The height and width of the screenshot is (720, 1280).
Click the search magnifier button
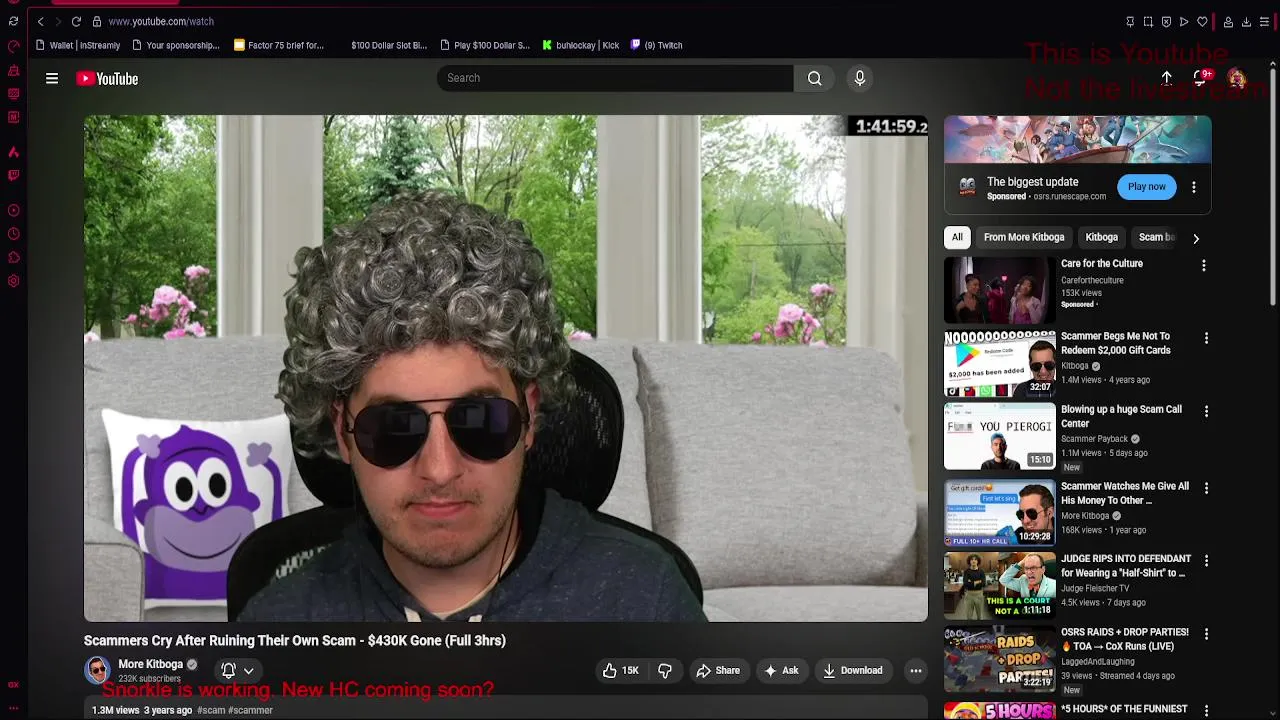pos(815,78)
